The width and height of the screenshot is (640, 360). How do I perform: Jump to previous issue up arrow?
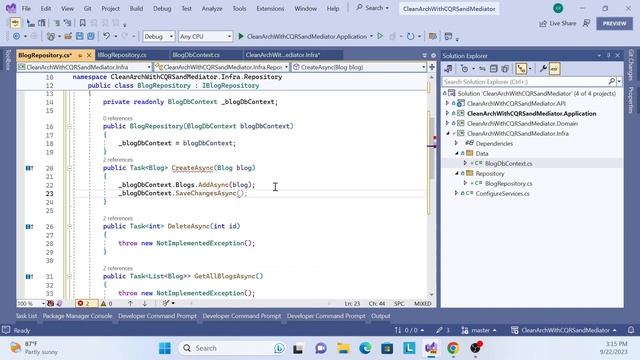point(130,303)
